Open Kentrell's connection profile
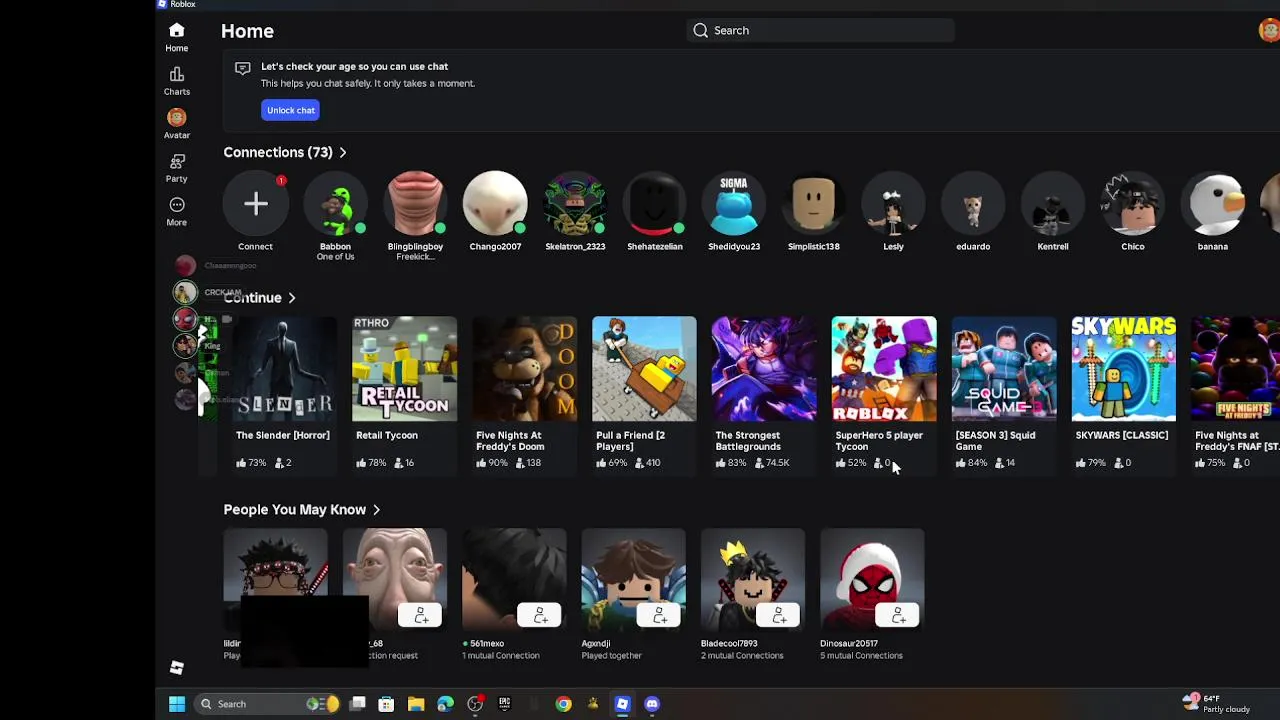The width and height of the screenshot is (1280, 720). [1053, 204]
